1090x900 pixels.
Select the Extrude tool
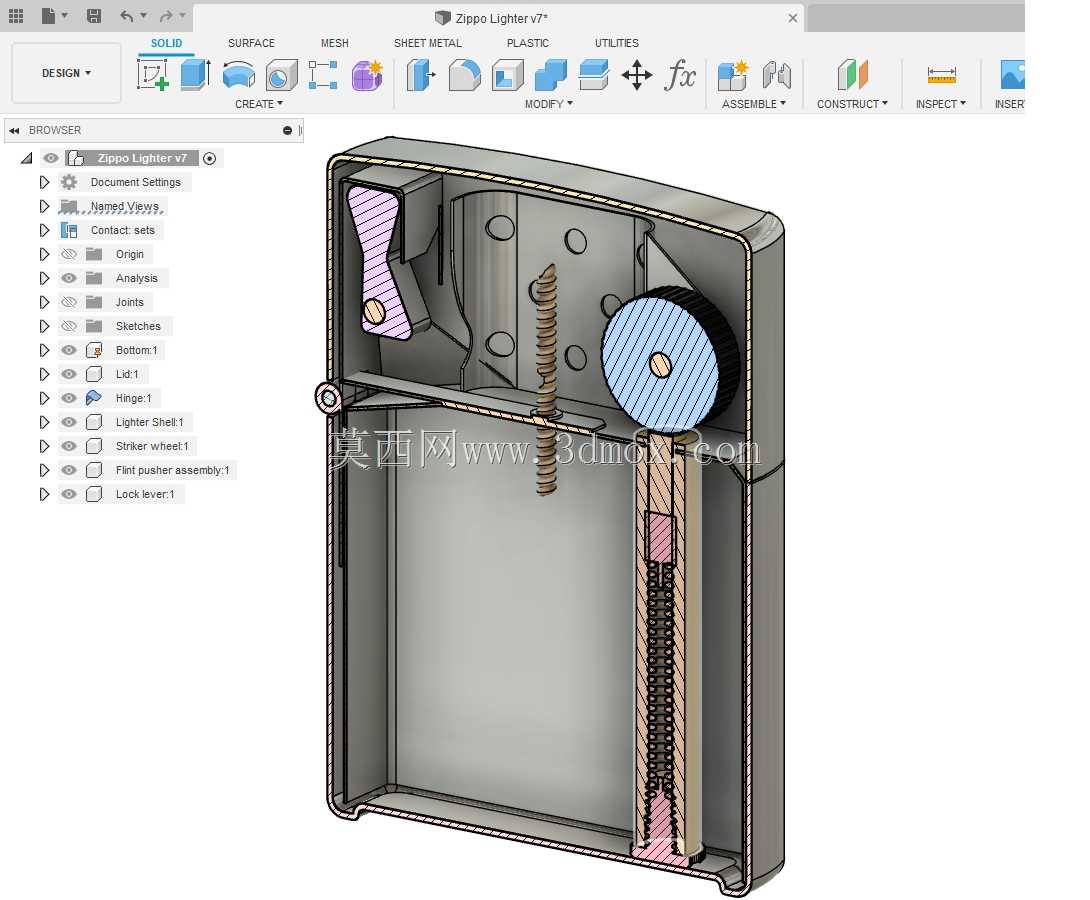coord(196,74)
